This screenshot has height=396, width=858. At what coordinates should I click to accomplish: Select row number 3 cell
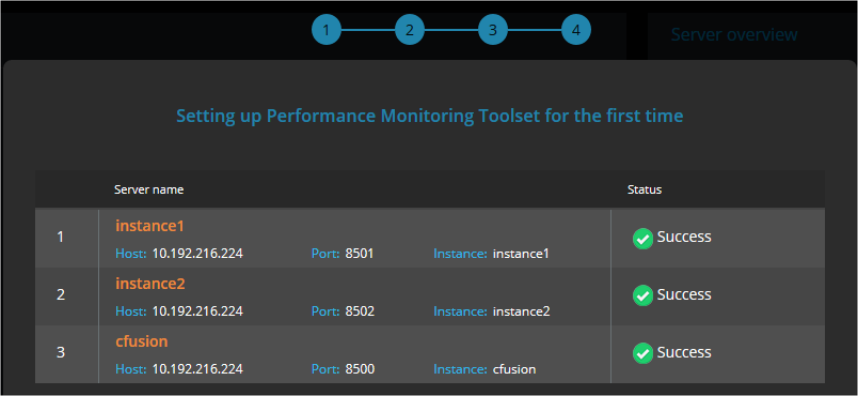[60, 352]
